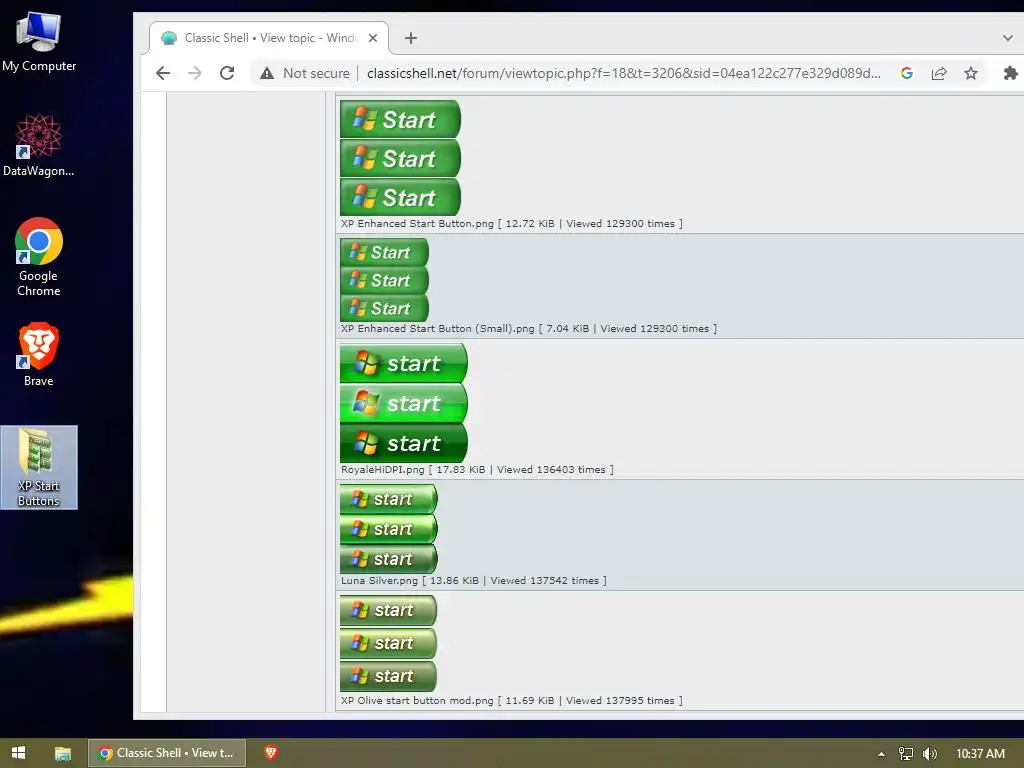This screenshot has width=1024, height=768.
Task: Open XP Enhanced Start Button image
Action: pyautogui.click(x=400, y=158)
